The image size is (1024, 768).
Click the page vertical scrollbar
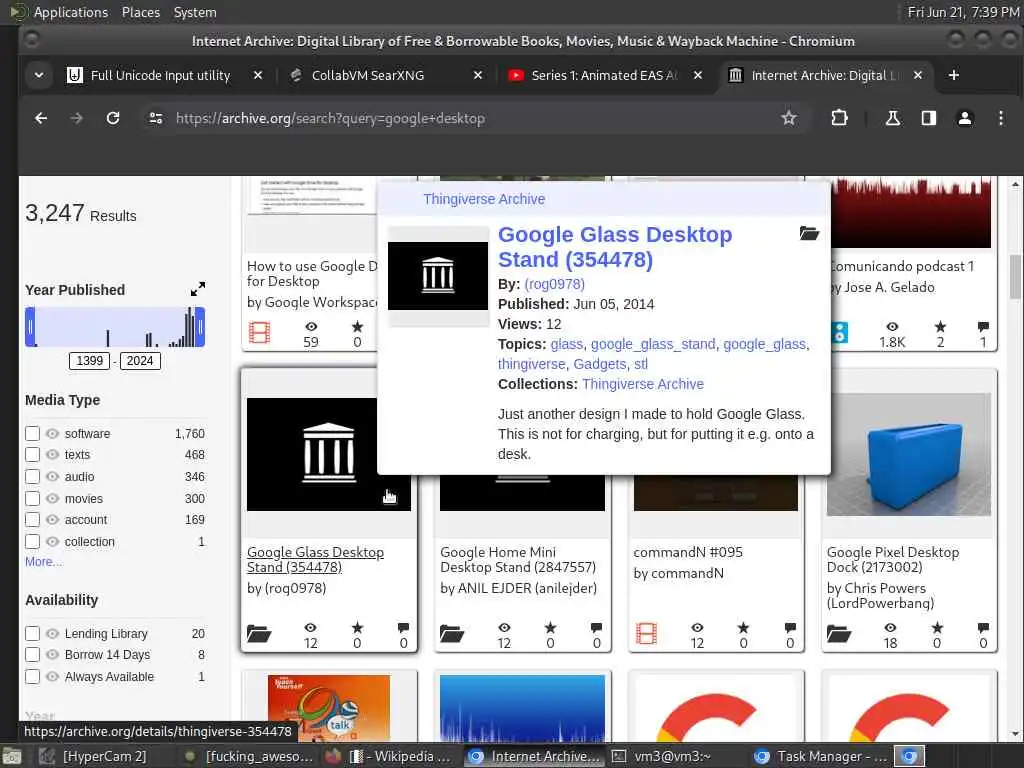tap(1016, 276)
